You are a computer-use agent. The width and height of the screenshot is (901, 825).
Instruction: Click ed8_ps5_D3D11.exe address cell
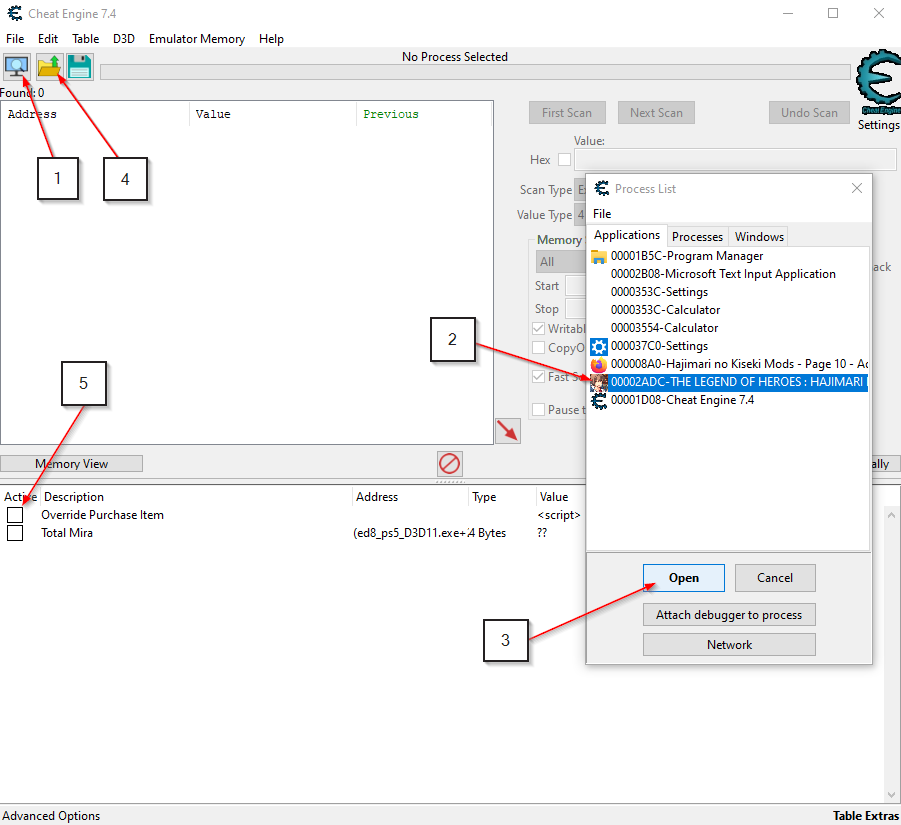tap(409, 533)
